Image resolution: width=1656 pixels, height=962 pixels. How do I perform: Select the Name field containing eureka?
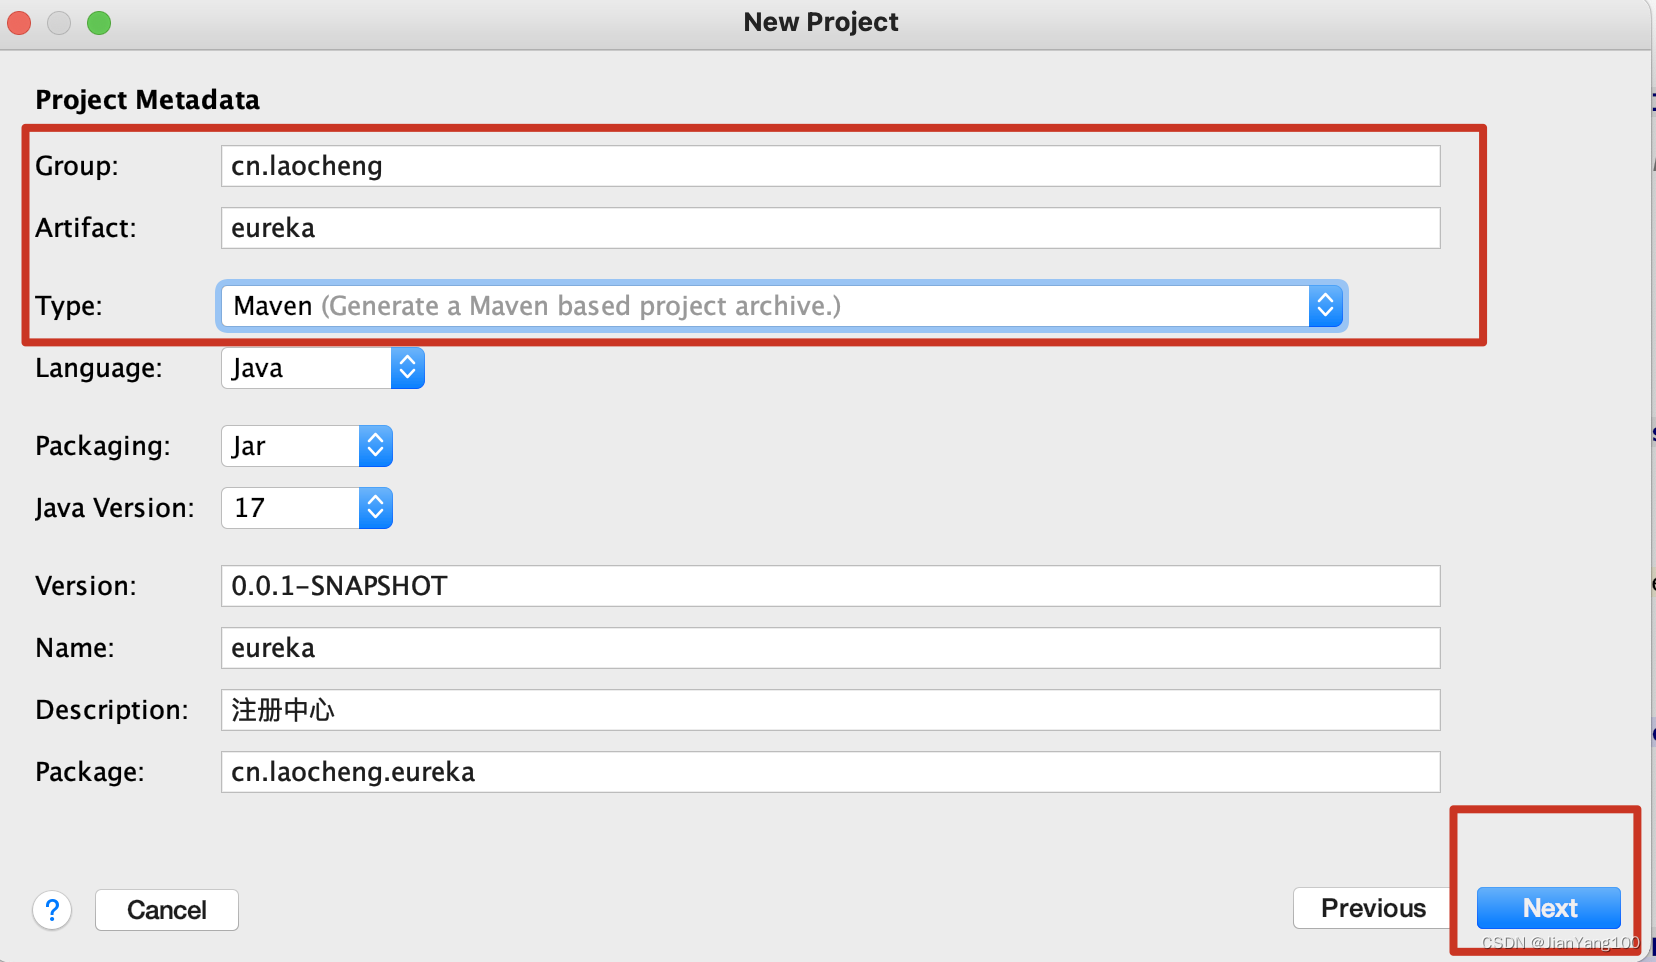tap(830, 648)
